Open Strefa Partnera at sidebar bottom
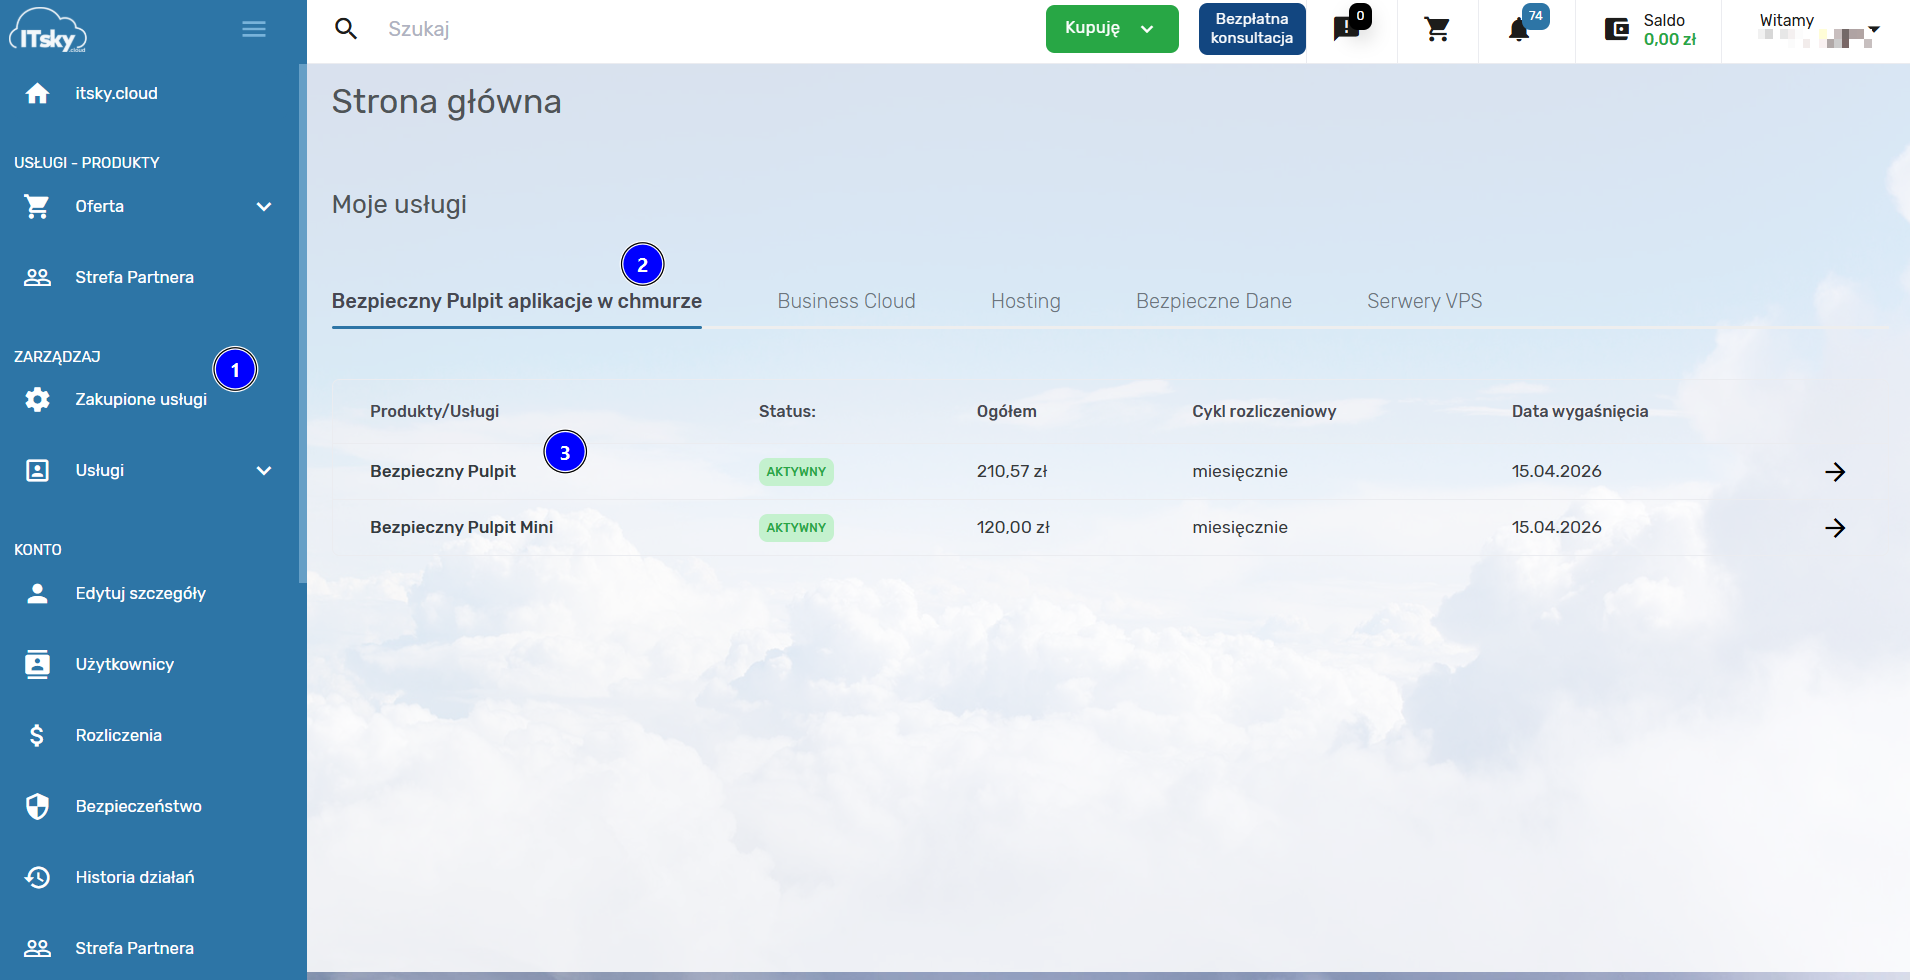 134,948
